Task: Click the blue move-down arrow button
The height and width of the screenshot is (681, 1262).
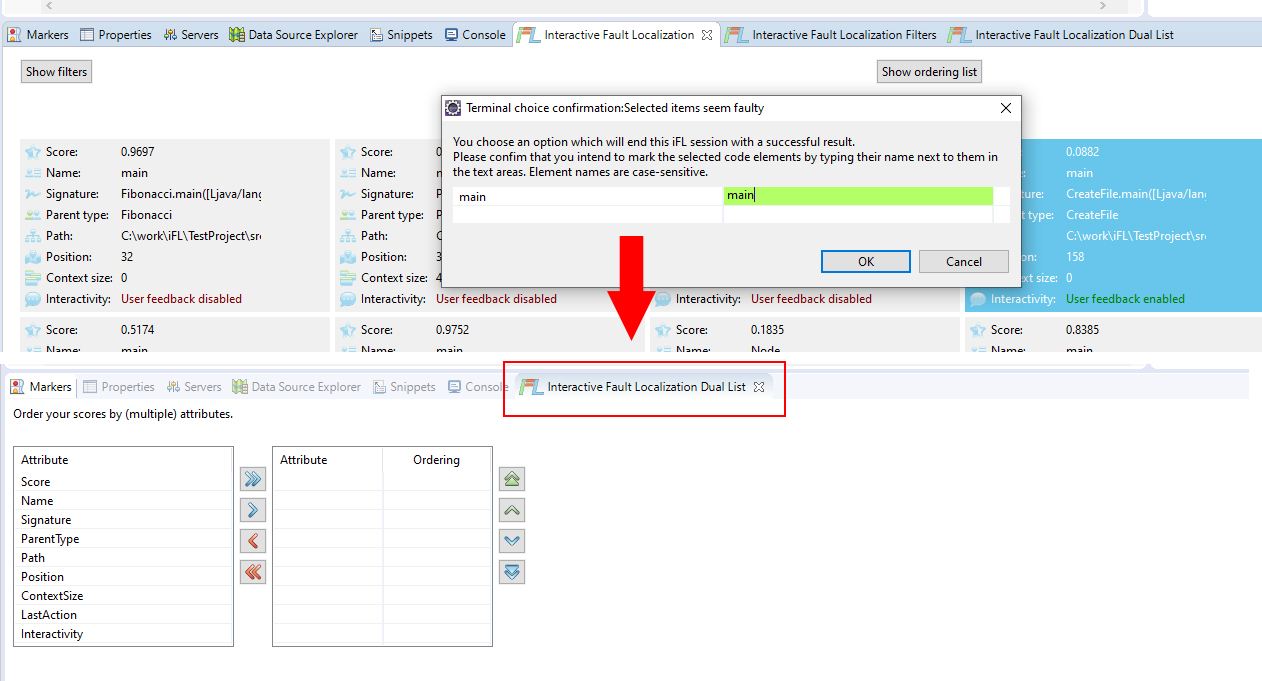Action: pyautogui.click(x=512, y=541)
